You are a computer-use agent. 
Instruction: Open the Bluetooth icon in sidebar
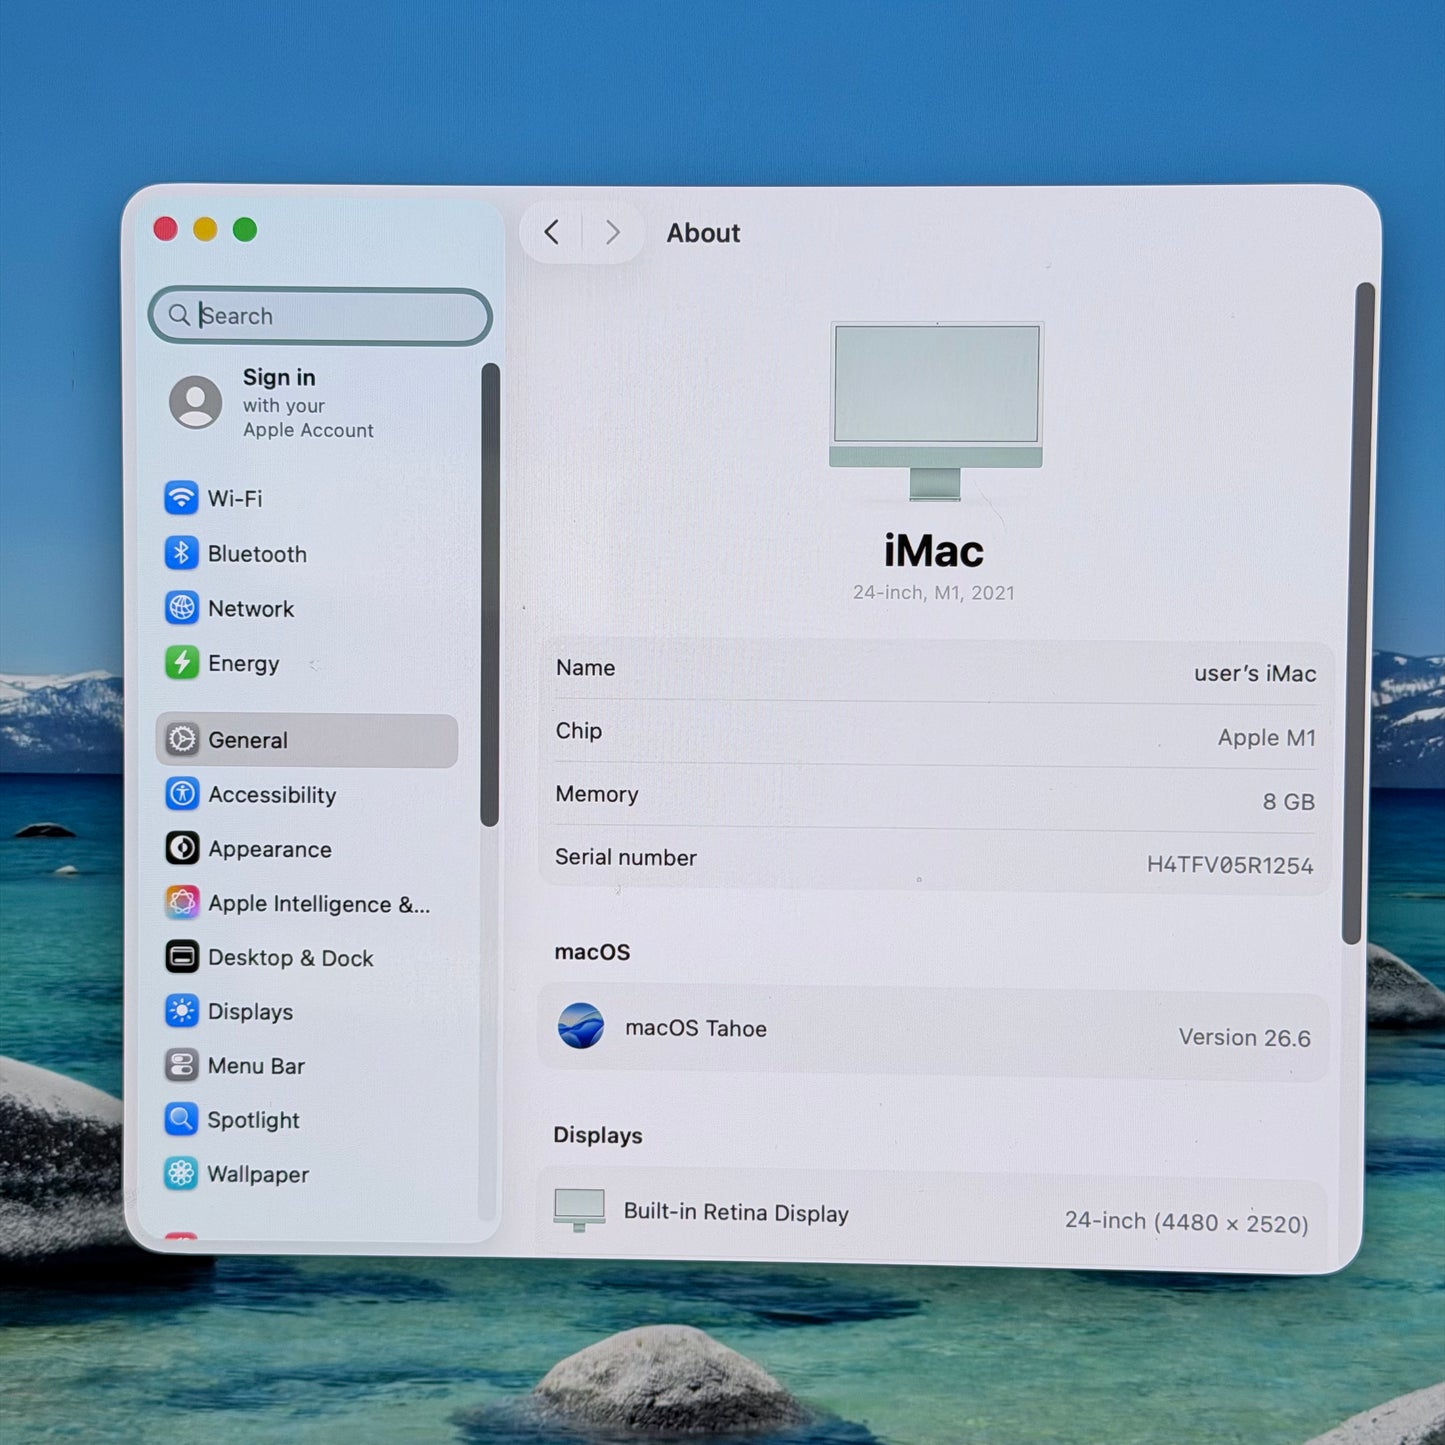[181, 553]
